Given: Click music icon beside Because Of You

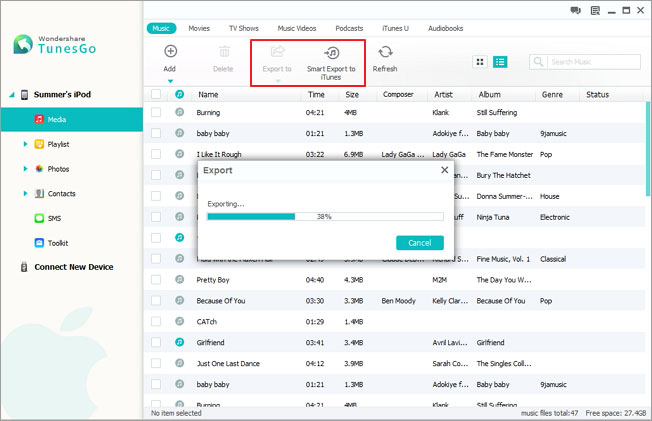Looking at the screenshot, I should pyautogui.click(x=179, y=300).
